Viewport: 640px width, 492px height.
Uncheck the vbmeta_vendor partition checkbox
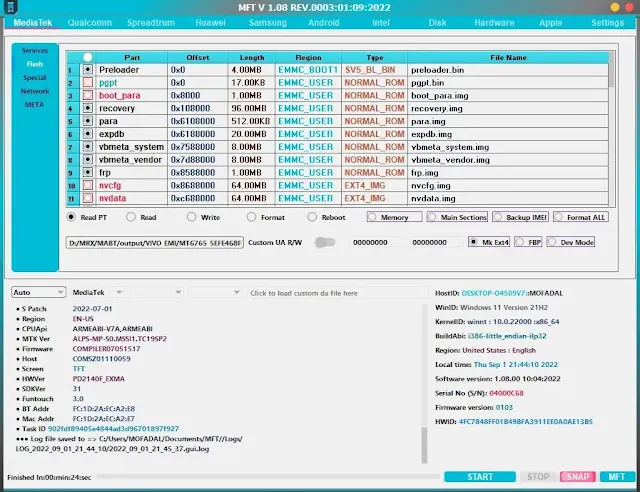click(87, 160)
